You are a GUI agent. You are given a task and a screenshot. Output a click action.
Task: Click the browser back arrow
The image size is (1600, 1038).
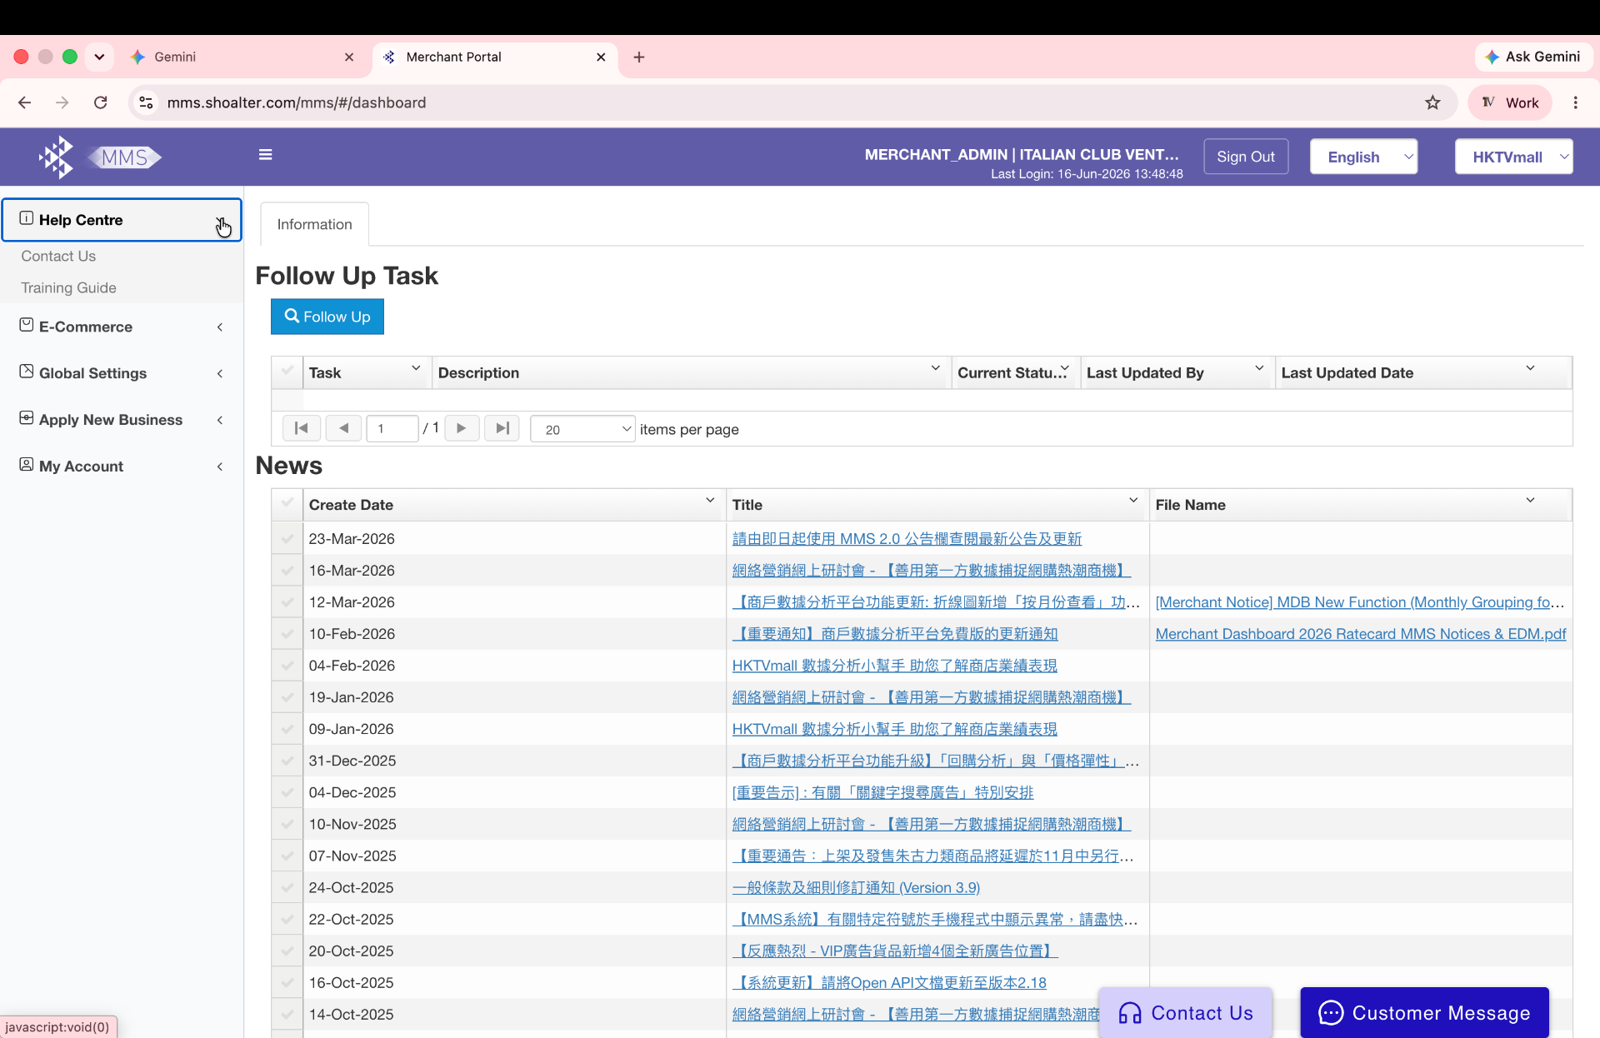tap(25, 102)
